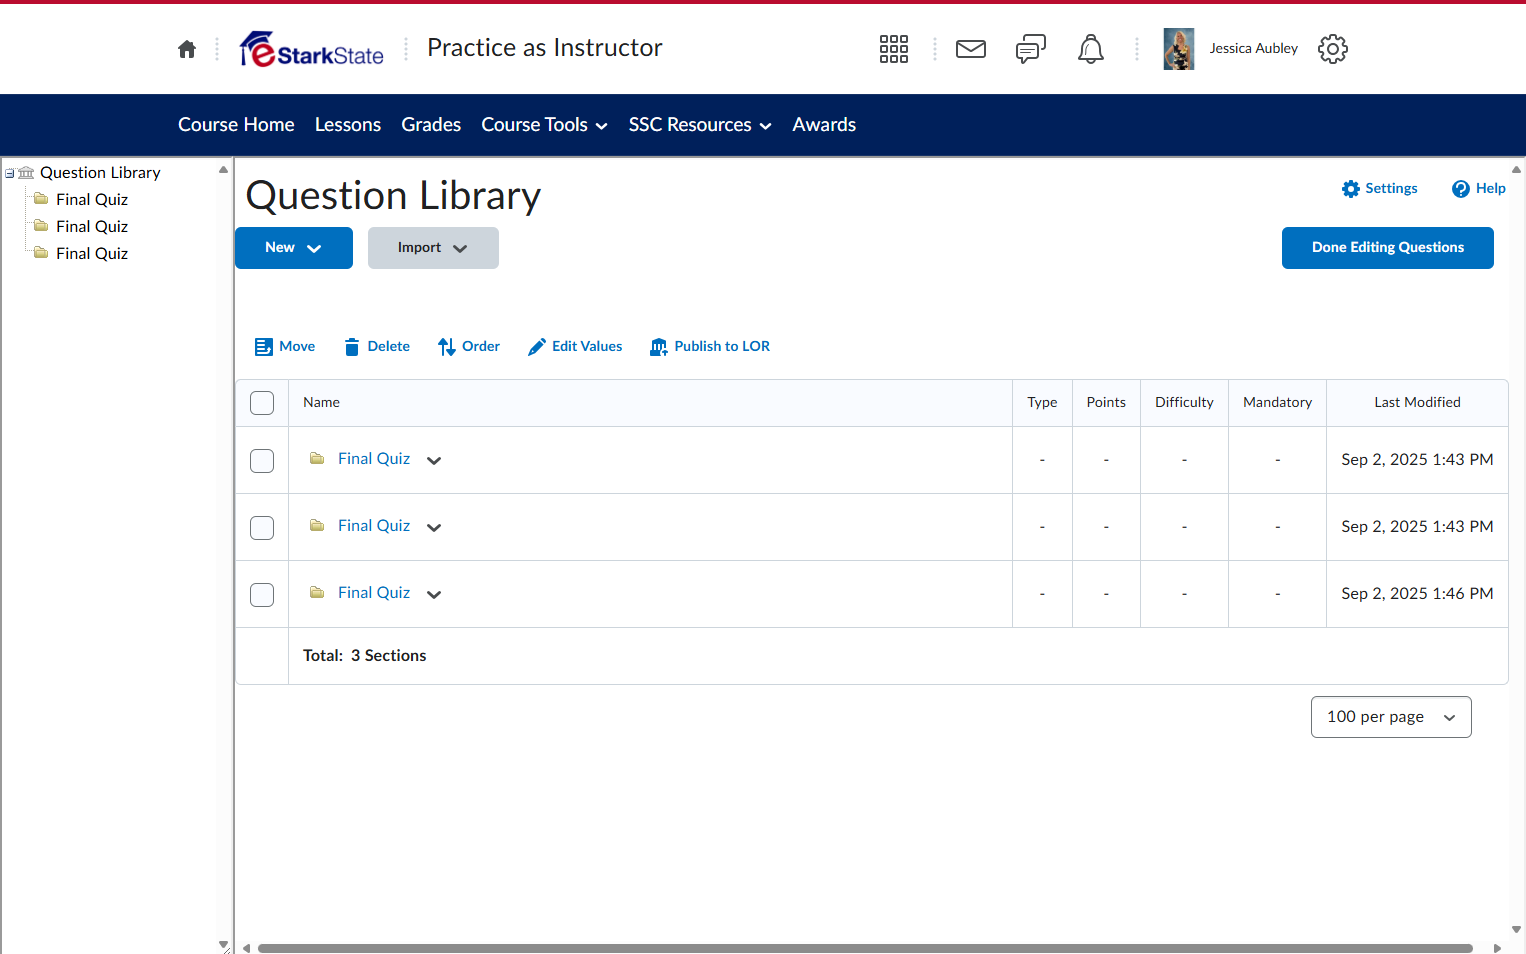Image resolution: width=1526 pixels, height=954 pixels.
Task: Open the message alerts envelope icon
Action: (x=970, y=49)
